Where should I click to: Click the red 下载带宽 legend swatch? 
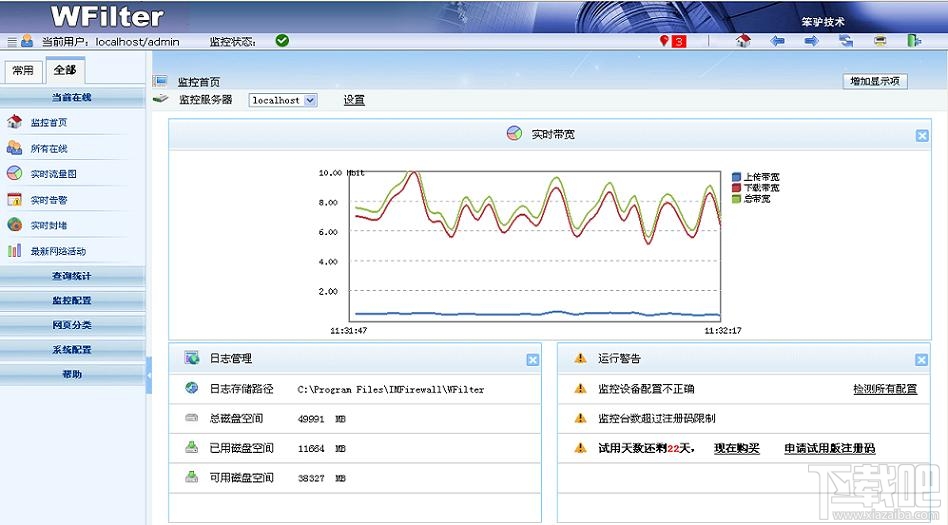[x=736, y=188]
